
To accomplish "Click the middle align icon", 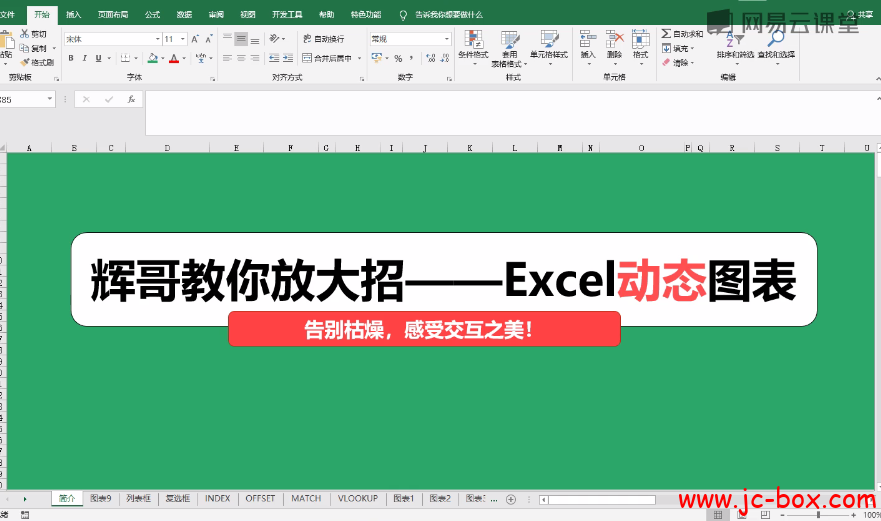I will coord(241,39).
